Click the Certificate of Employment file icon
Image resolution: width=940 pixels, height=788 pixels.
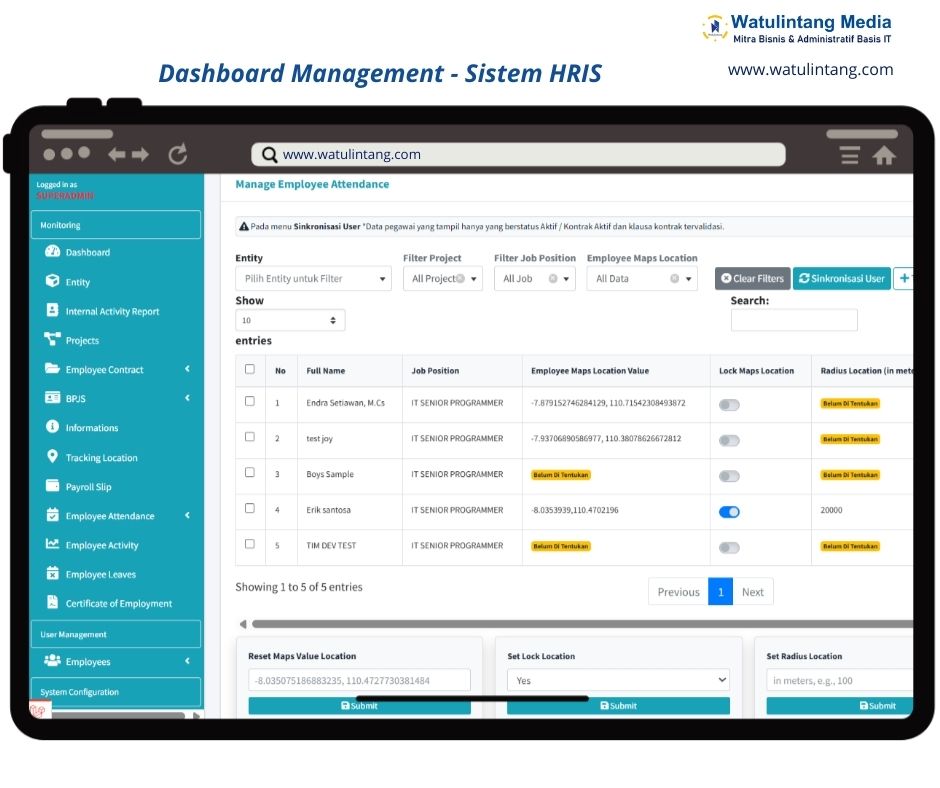pos(53,601)
